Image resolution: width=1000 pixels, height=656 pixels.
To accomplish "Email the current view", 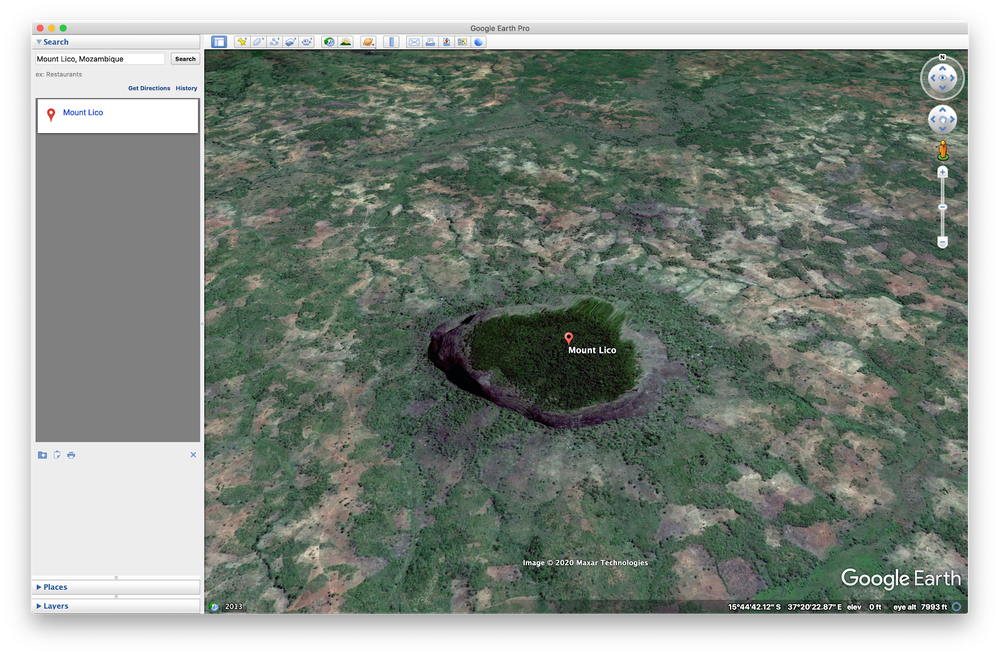I will [414, 42].
